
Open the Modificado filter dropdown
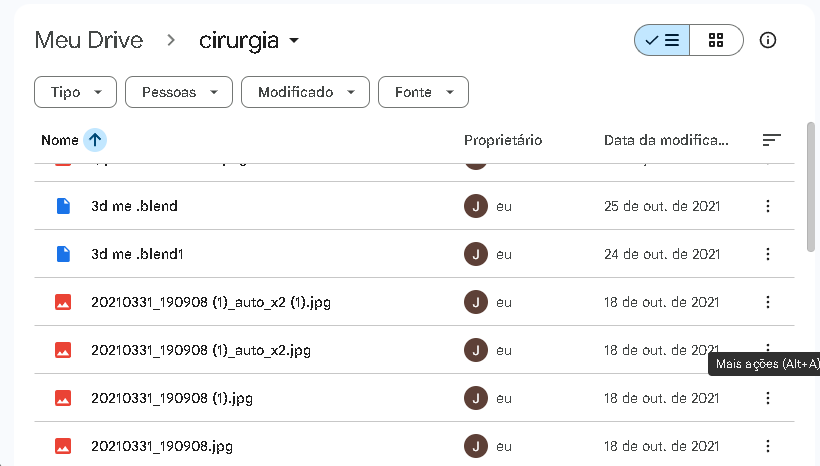tap(305, 92)
